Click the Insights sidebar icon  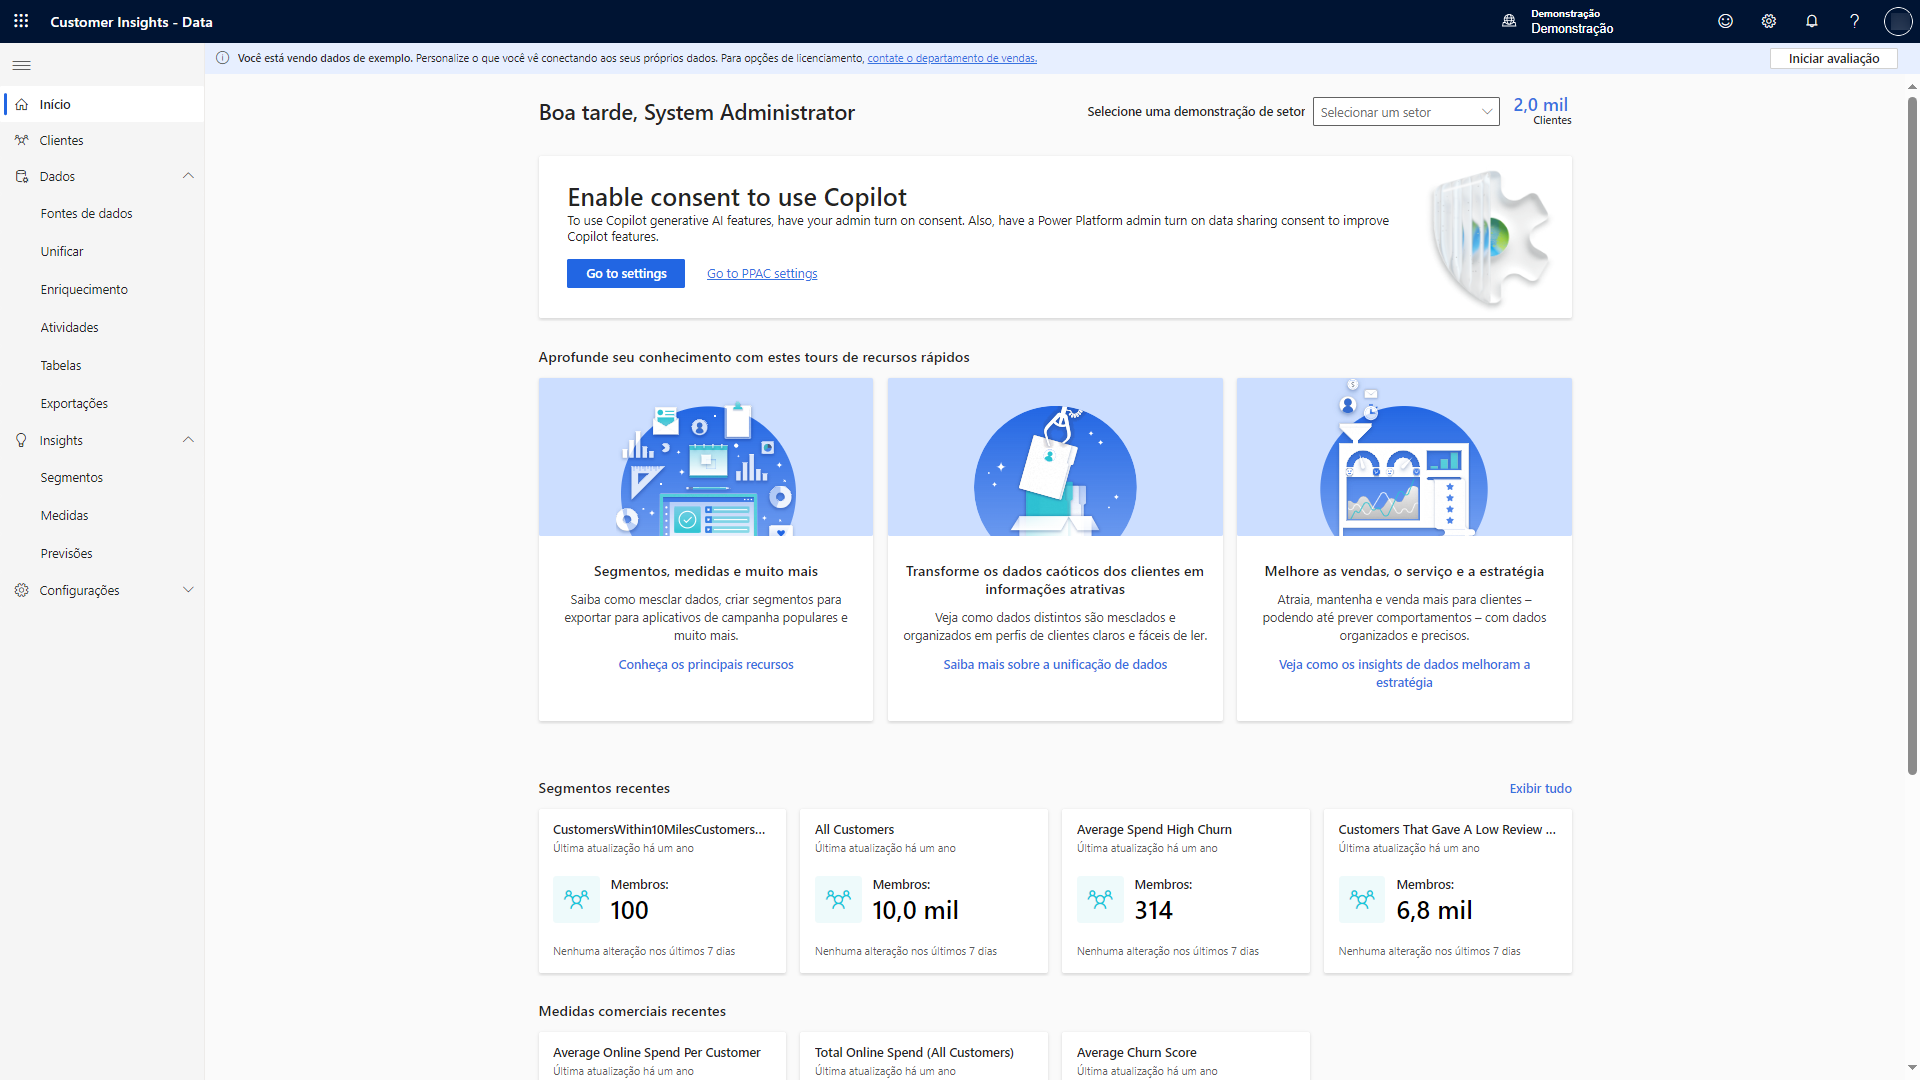click(x=21, y=439)
